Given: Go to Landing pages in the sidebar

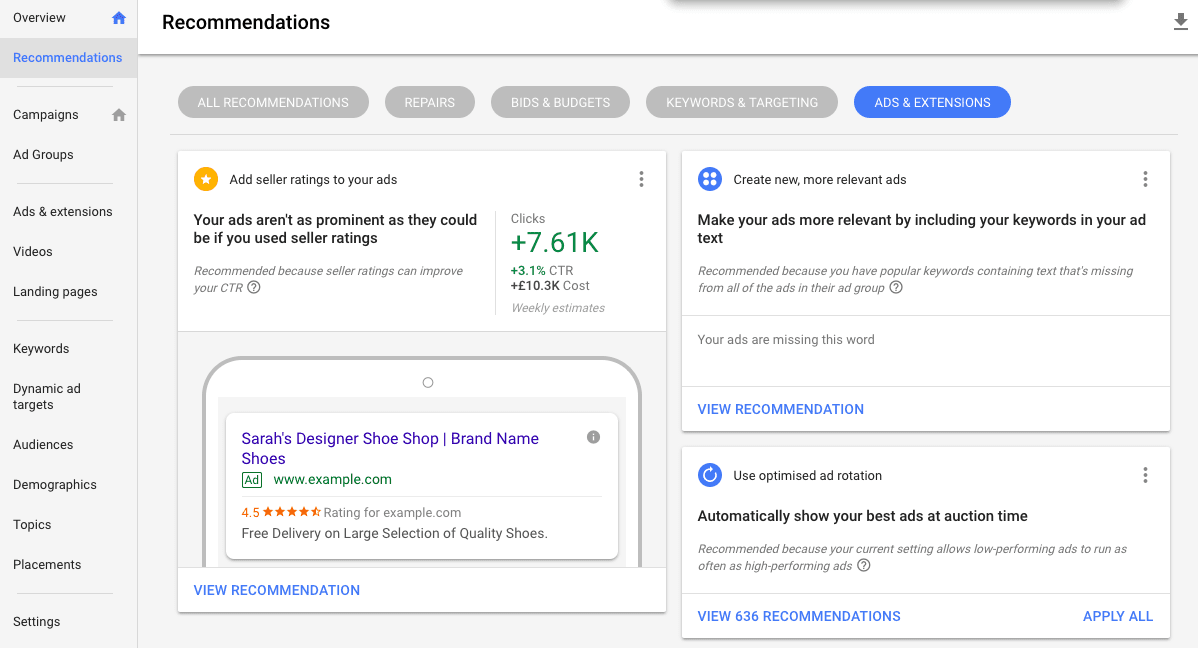Looking at the screenshot, I should (55, 291).
